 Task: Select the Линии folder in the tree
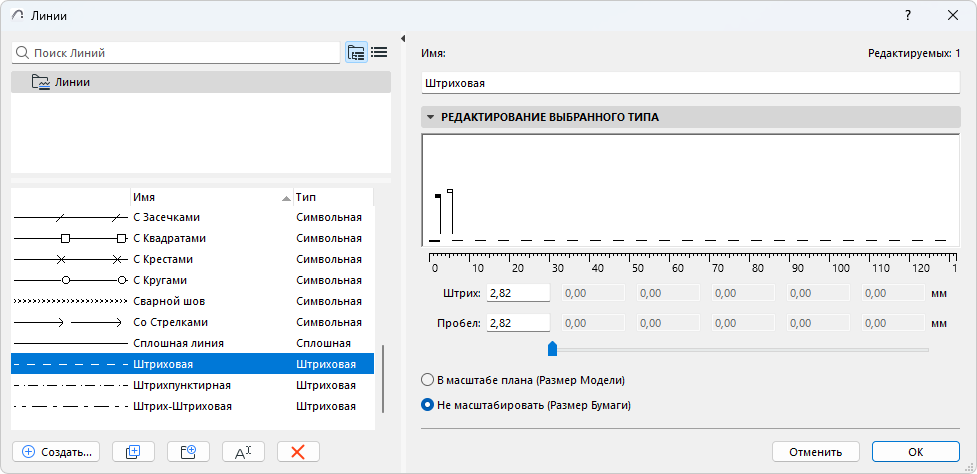pos(201,82)
